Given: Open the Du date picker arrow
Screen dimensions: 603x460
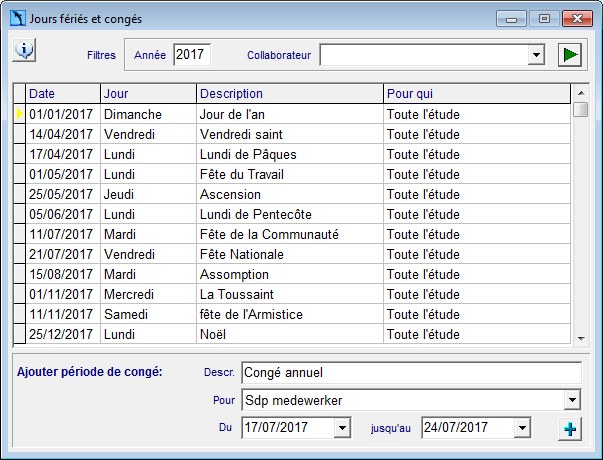Looking at the screenshot, I should point(342,428).
